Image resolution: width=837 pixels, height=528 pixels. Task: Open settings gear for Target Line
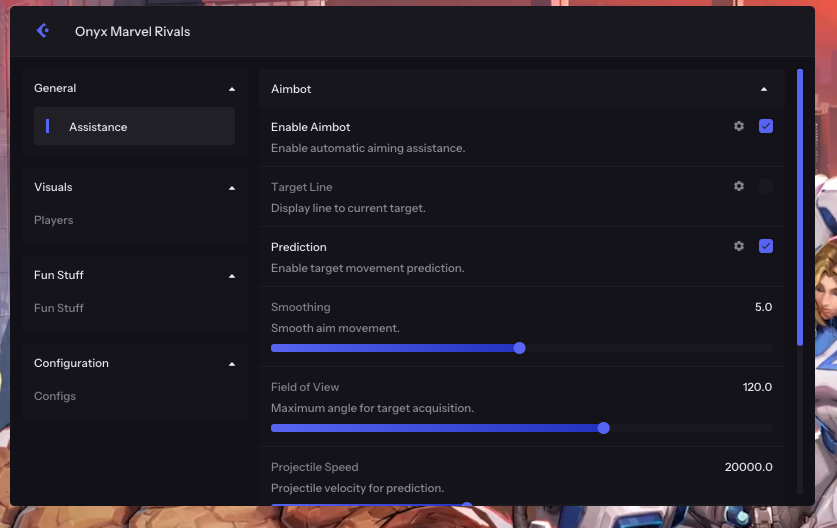coord(739,186)
